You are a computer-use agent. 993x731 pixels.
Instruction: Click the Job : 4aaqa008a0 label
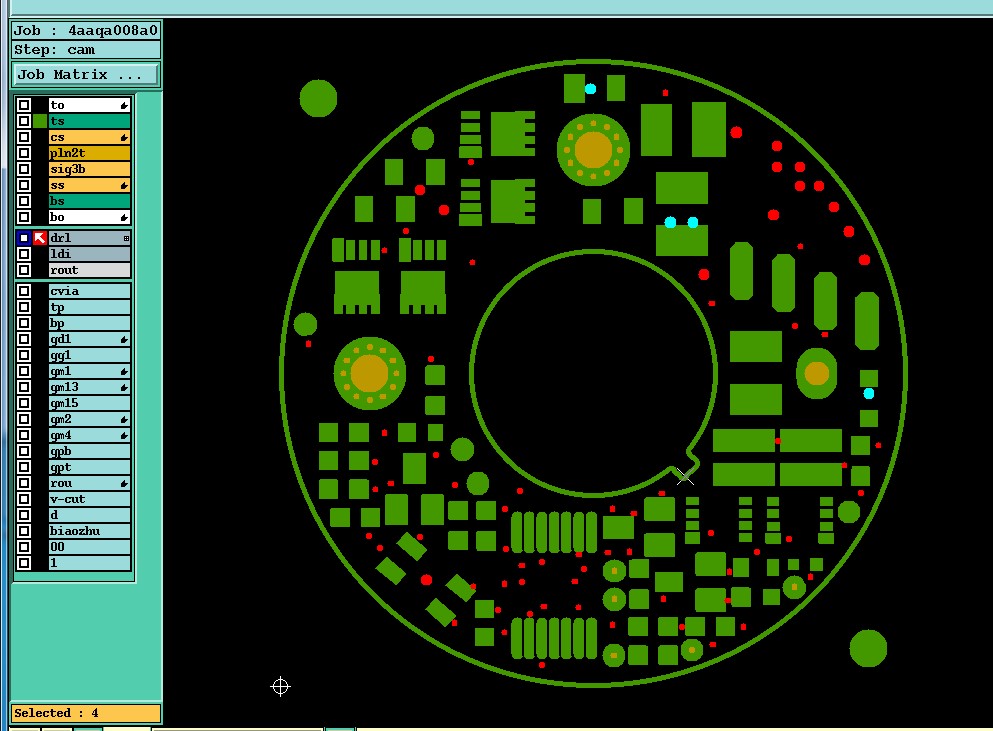point(85,30)
